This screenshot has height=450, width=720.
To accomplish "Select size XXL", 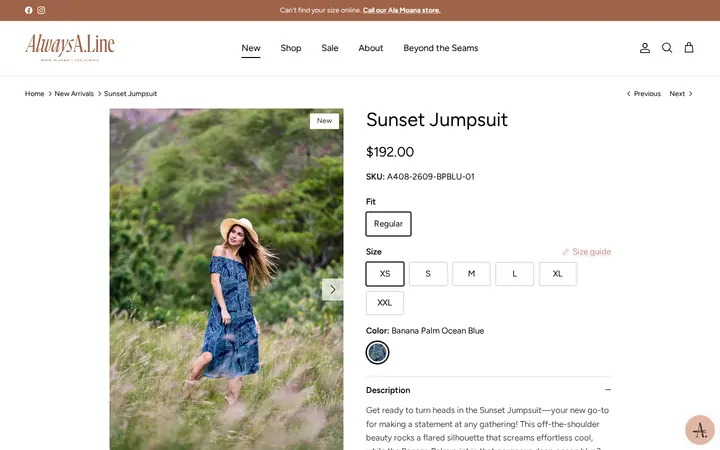I will (385, 303).
